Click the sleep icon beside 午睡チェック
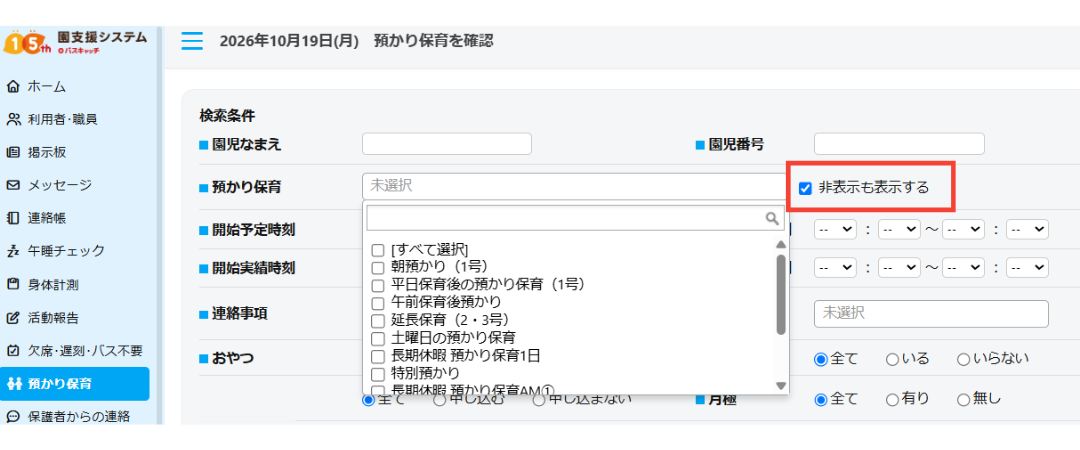Screen dimensions: 1080x450 tap(13, 251)
